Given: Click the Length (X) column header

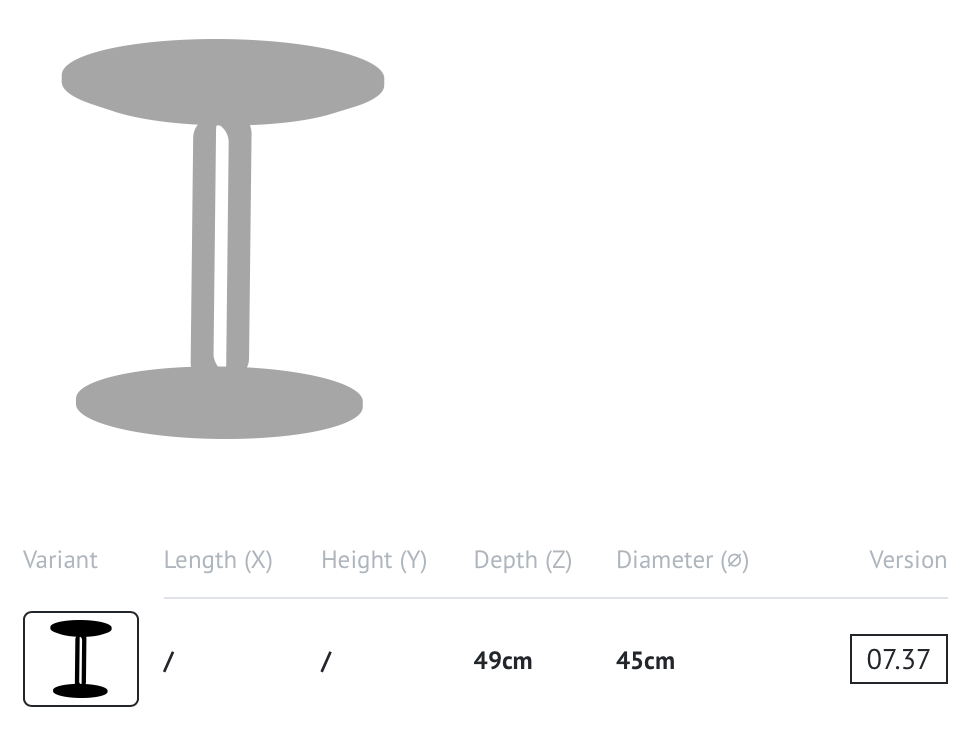Looking at the screenshot, I should 218,560.
